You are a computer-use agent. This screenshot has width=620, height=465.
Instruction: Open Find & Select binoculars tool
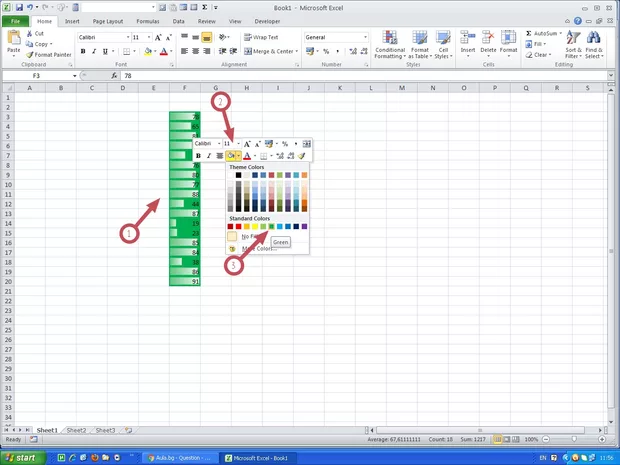click(x=594, y=44)
